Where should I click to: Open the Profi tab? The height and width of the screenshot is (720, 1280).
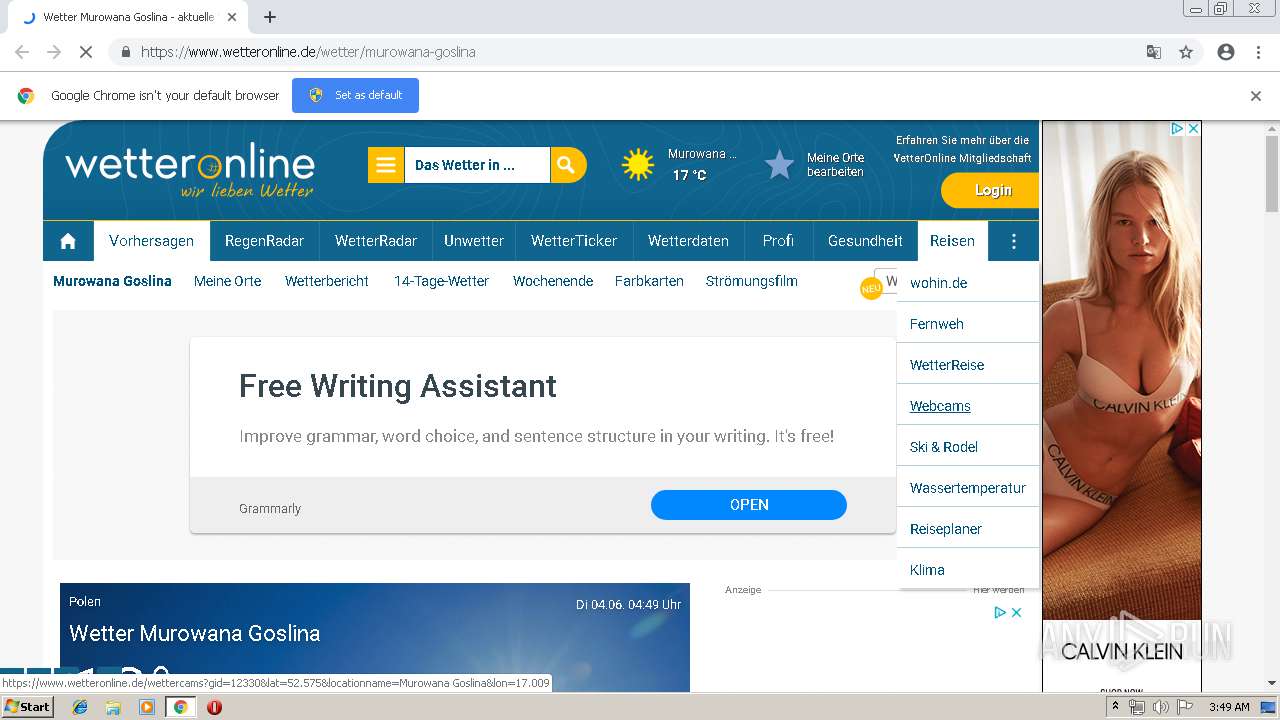point(778,241)
